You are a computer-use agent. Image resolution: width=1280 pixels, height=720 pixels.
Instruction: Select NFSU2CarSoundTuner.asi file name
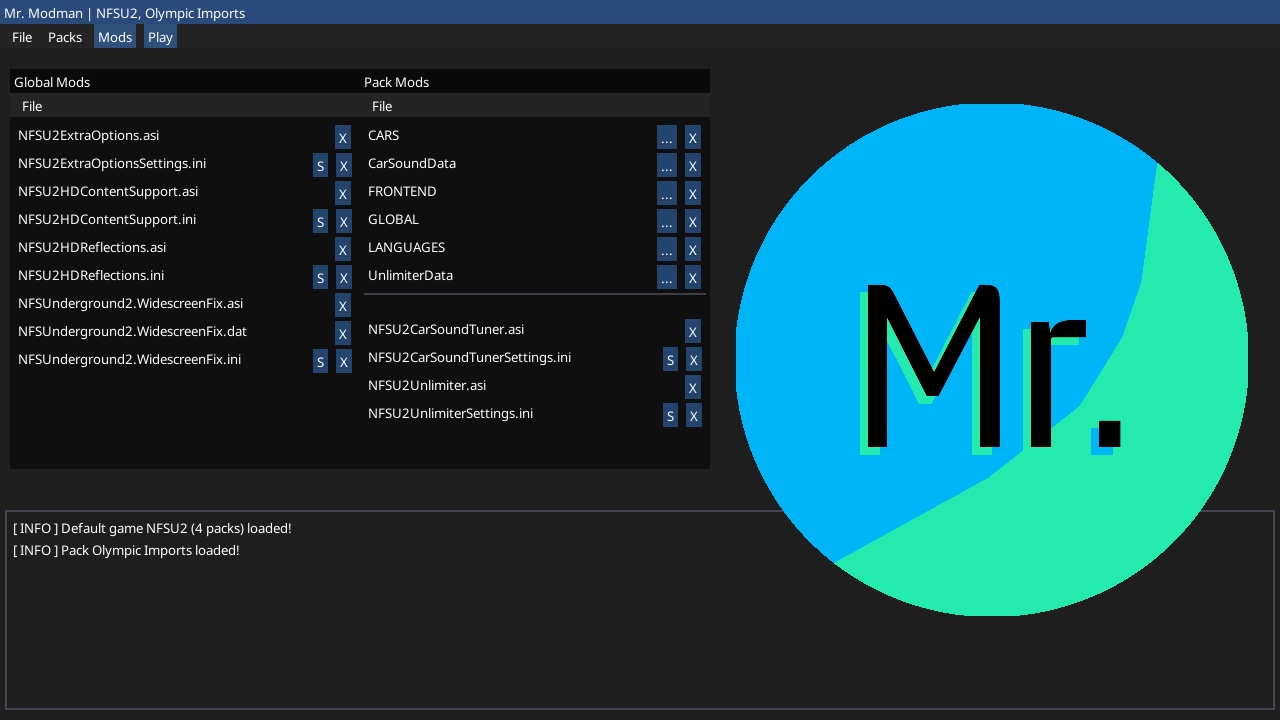tap(446, 329)
